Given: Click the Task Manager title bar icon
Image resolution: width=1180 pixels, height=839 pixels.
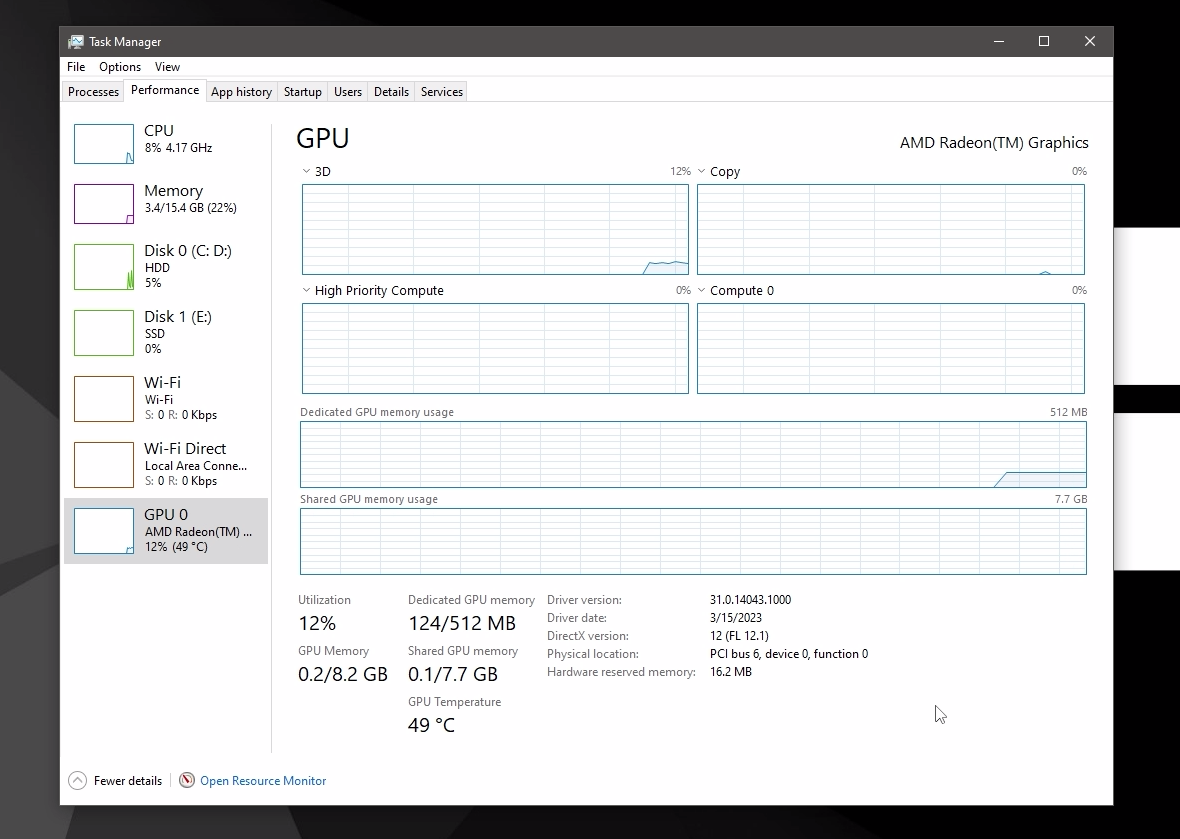Looking at the screenshot, I should [x=77, y=41].
